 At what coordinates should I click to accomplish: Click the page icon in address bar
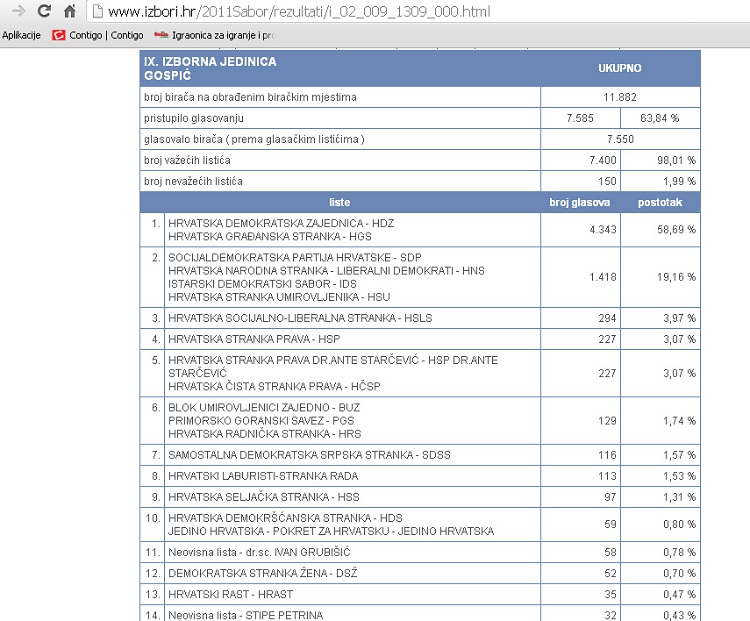(98, 11)
